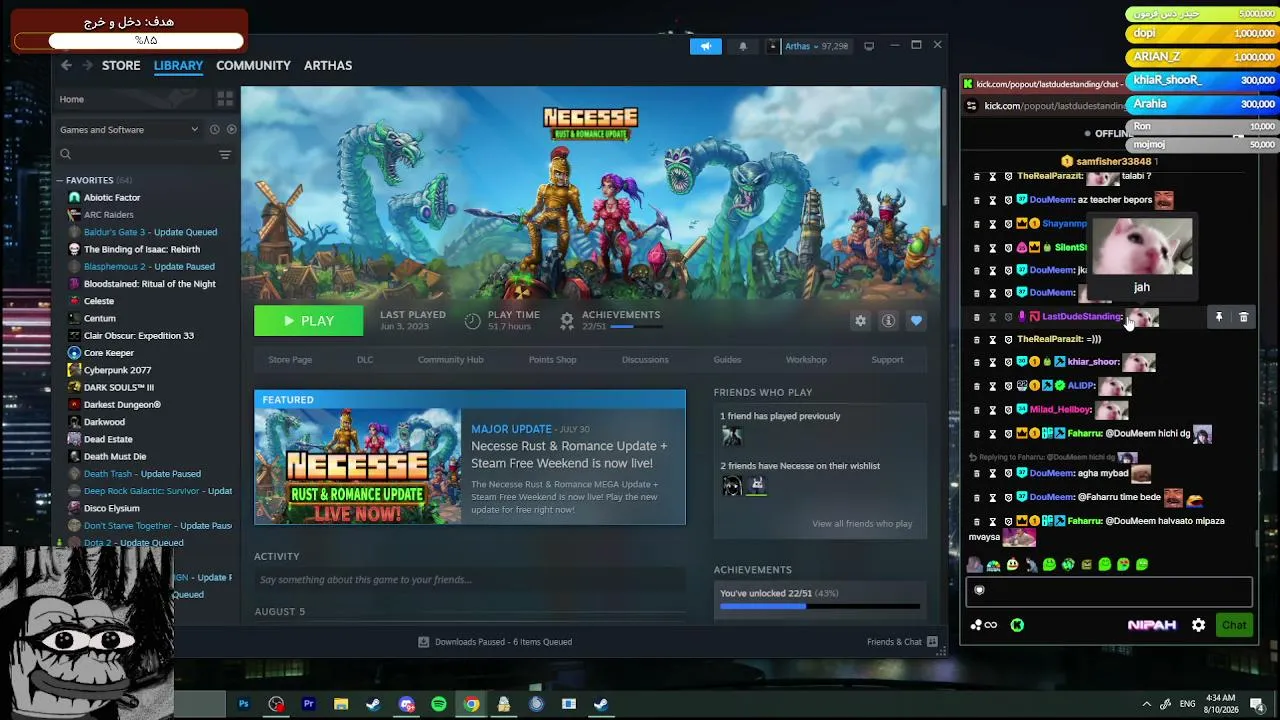The image size is (1280, 720).
Task: Select Core Keeper in library list
Action: pyautogui.click(x=109, y=353)
